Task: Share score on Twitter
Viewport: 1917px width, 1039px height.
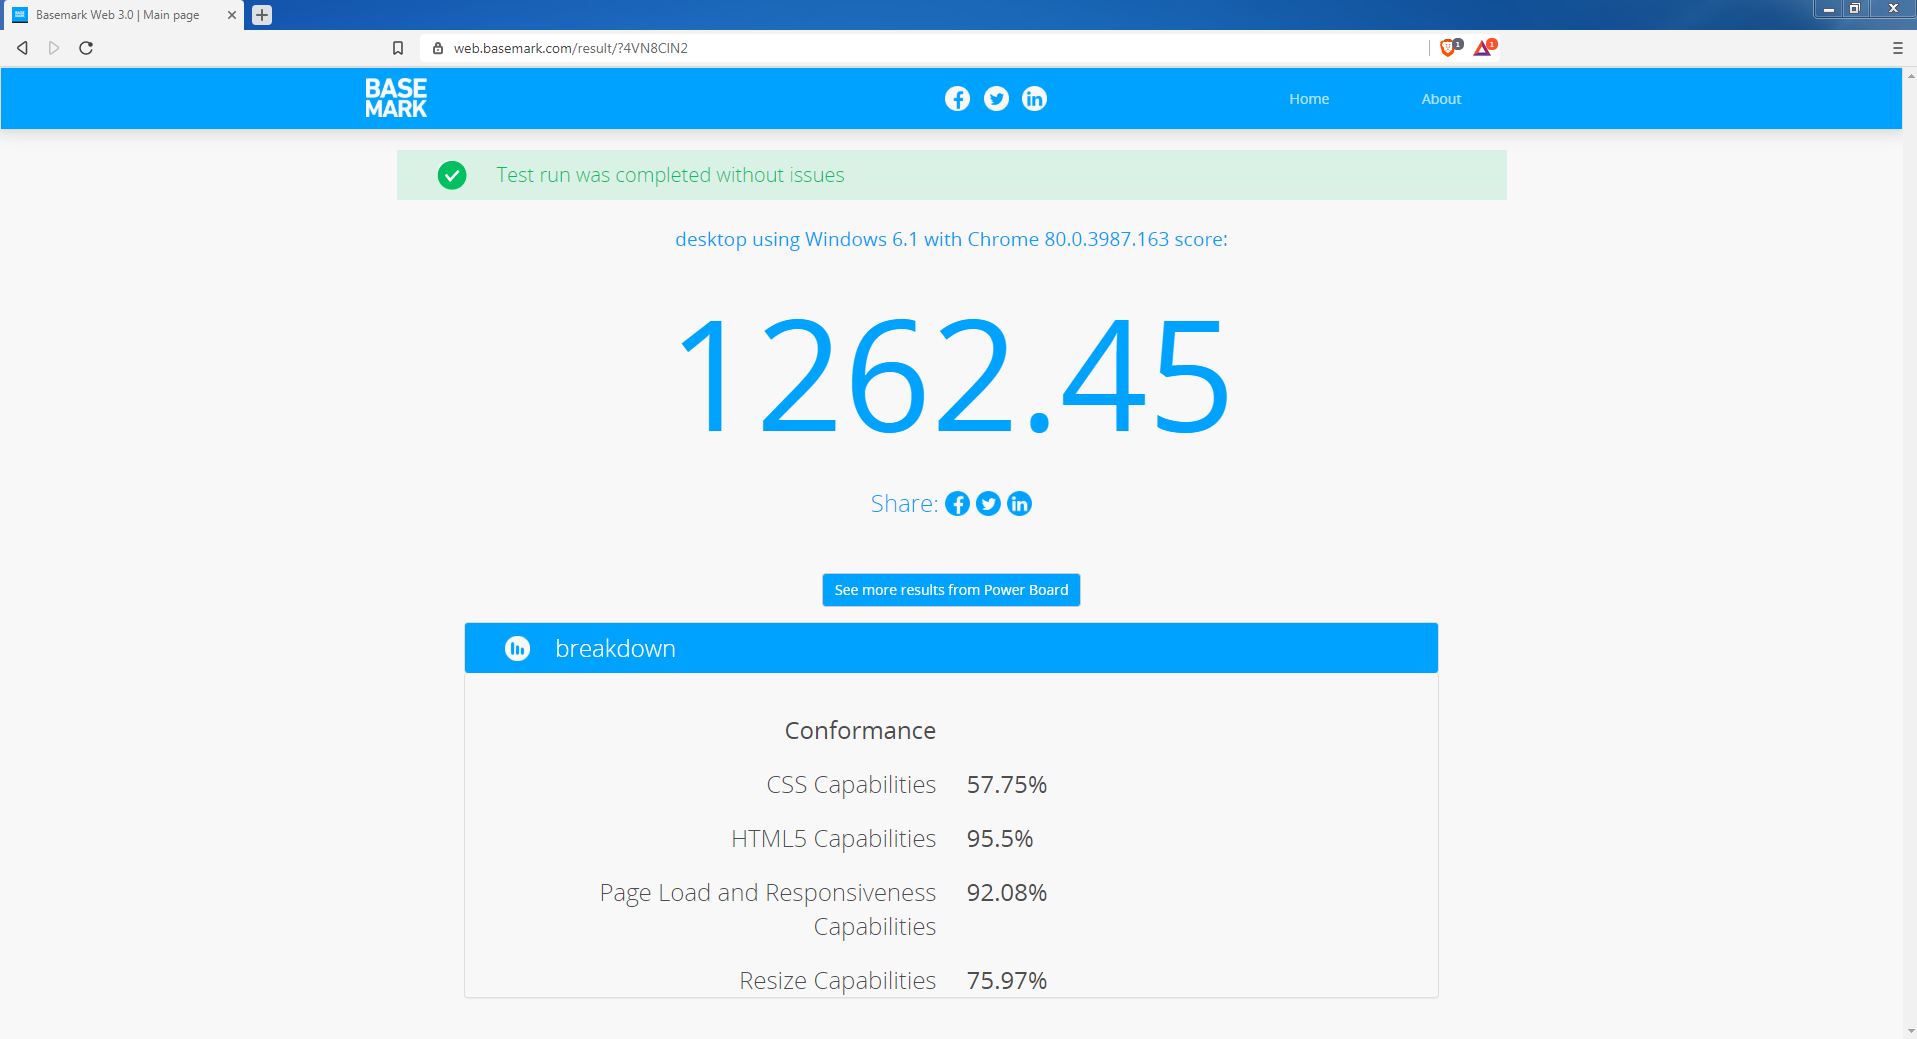Action: click(x=988, y=504)
